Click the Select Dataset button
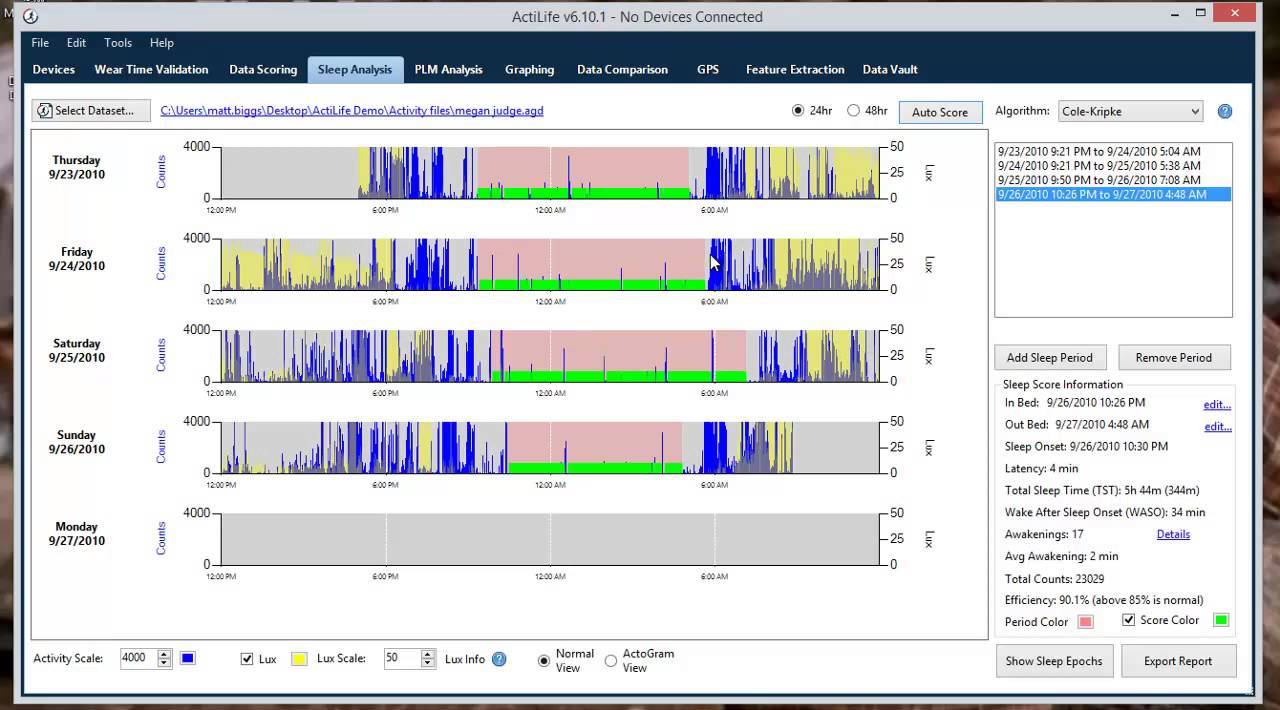The image size is (1280, 710). tap(91, 110)
